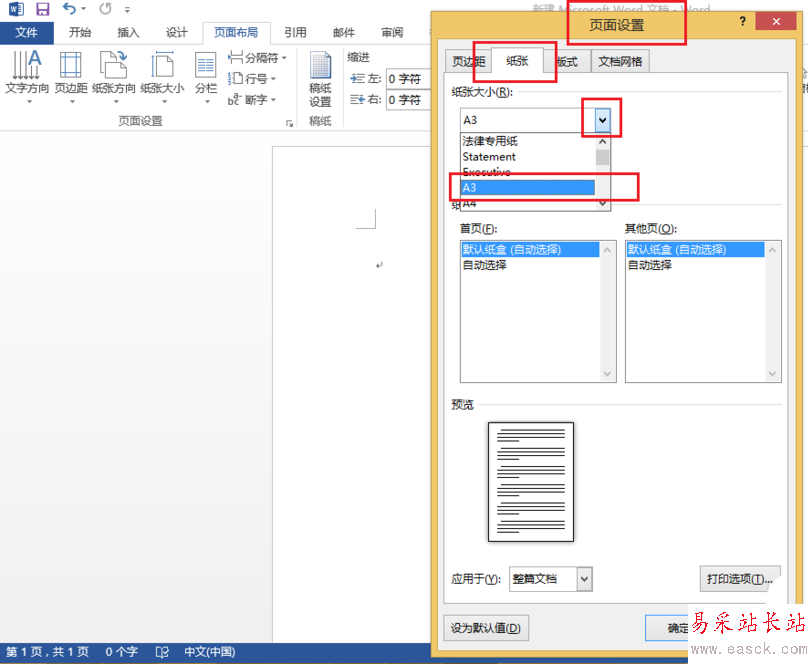808x664 pixels.
Task: Click the redo/repeat icon
Action: (105, 9)
